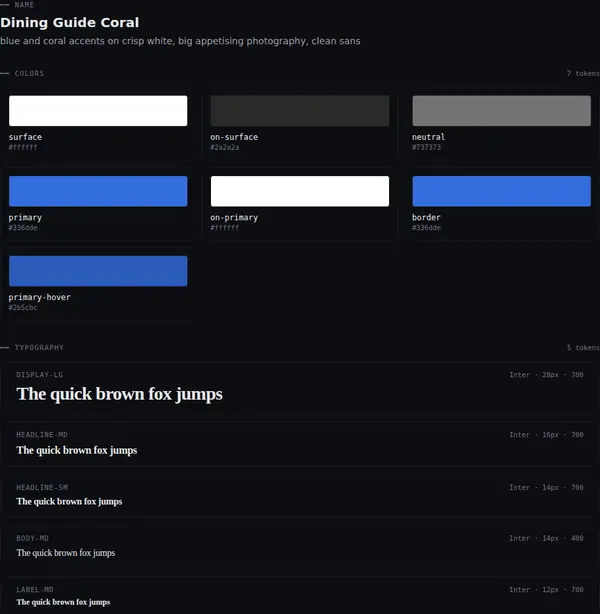
Task: Click the 'primary' token name
Action: click(x=25, y=218)
